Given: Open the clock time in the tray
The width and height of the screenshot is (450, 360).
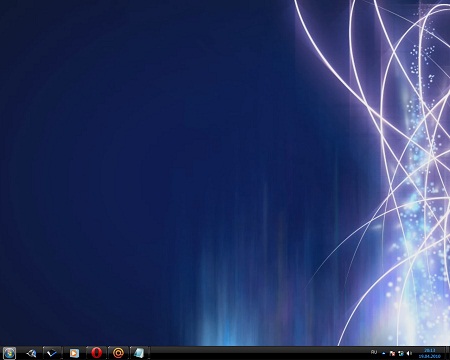Looking at the screenshot, I should click(x=430, y=350).
